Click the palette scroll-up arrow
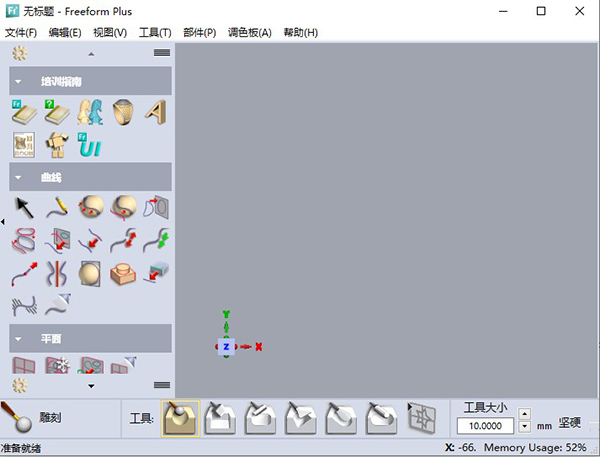Screen dimensions: 600x457 point(91,54)
